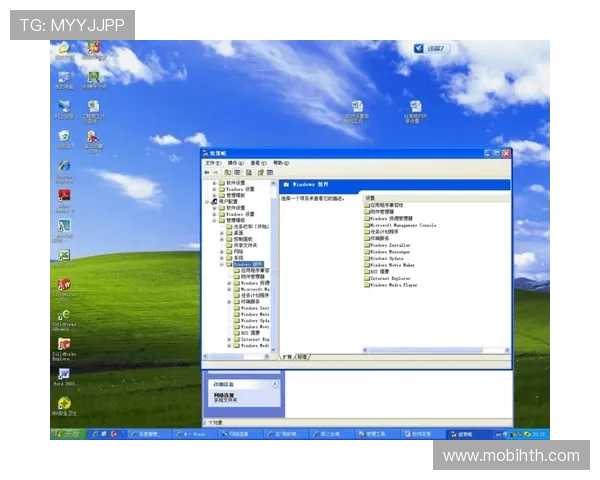Collapse the Windows 组件 tree node
This screenshot has width=600, height=480.
221,264
